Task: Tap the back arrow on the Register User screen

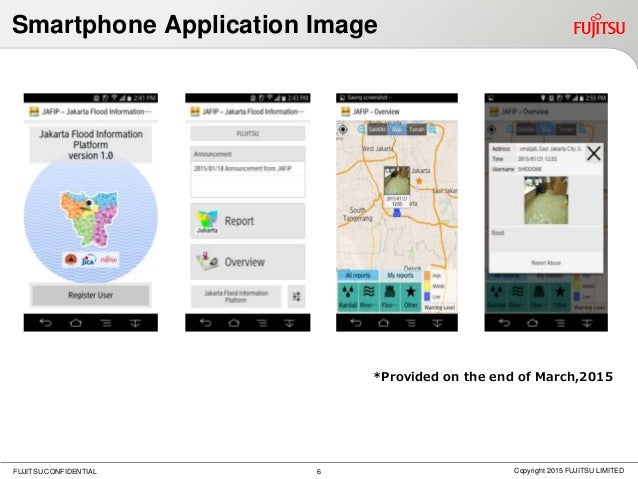Action: pyautogui.click(x=45, y=323)
